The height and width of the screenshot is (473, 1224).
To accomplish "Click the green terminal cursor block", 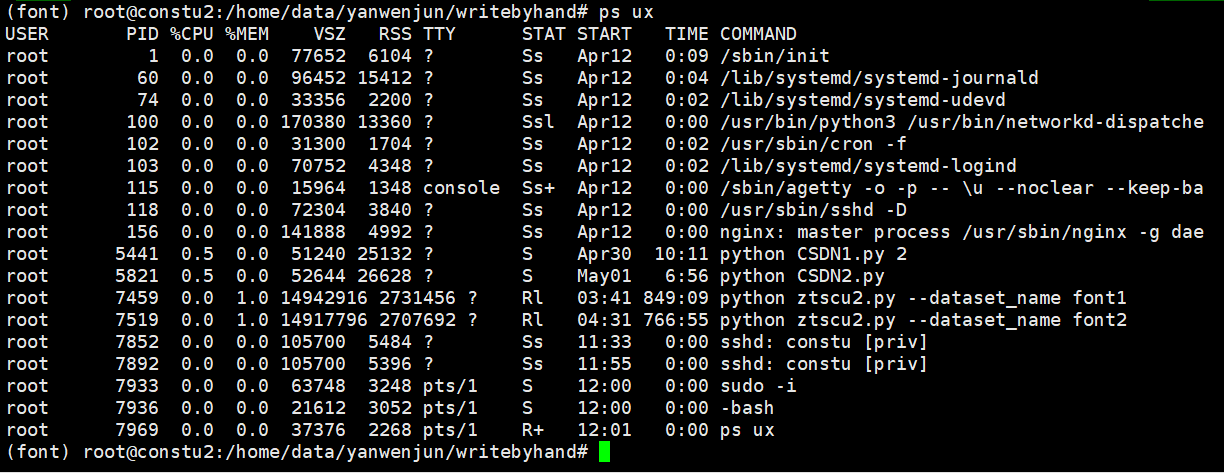I will [604, 452].
